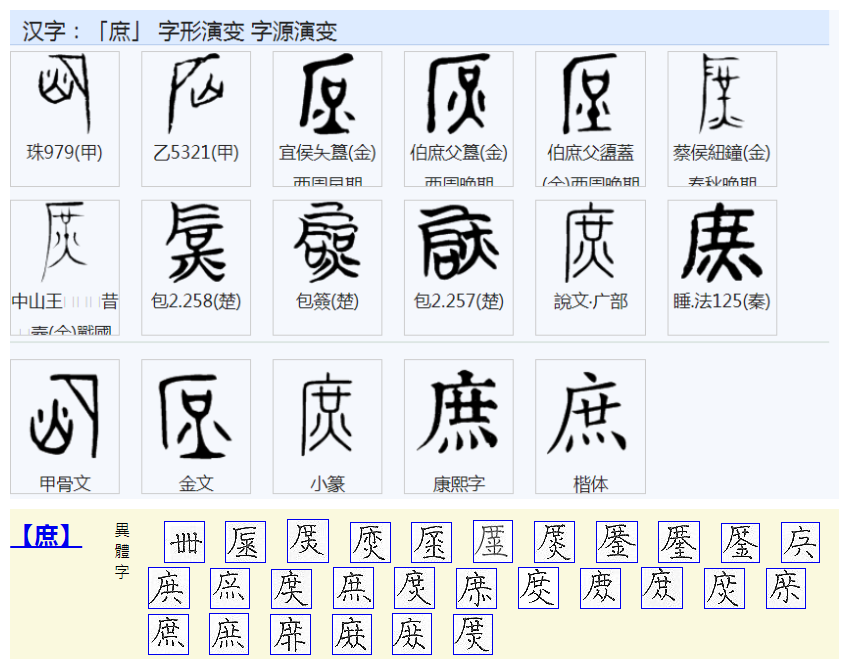
Task: Click the 蔡侯紐鐘(金) character image
Action: click(722, 95)
